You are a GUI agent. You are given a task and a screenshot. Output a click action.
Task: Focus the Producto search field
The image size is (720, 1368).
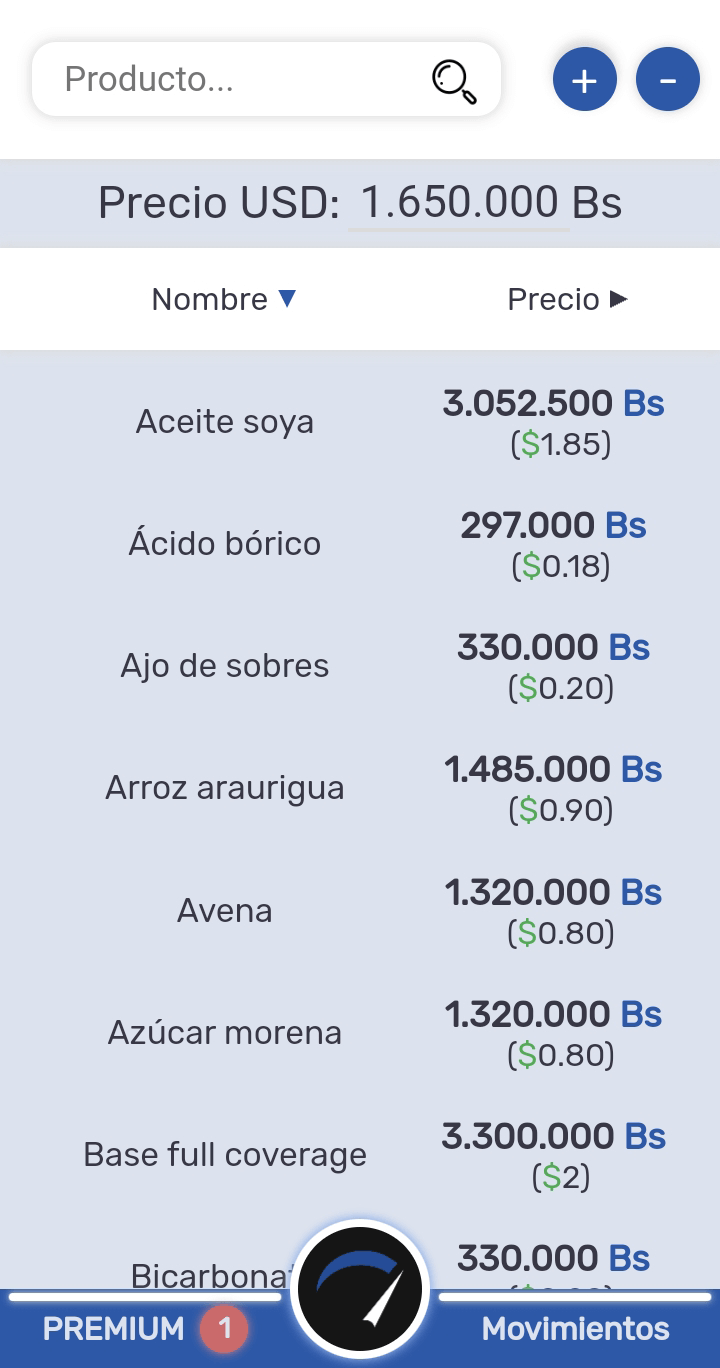tap(240, 79)
